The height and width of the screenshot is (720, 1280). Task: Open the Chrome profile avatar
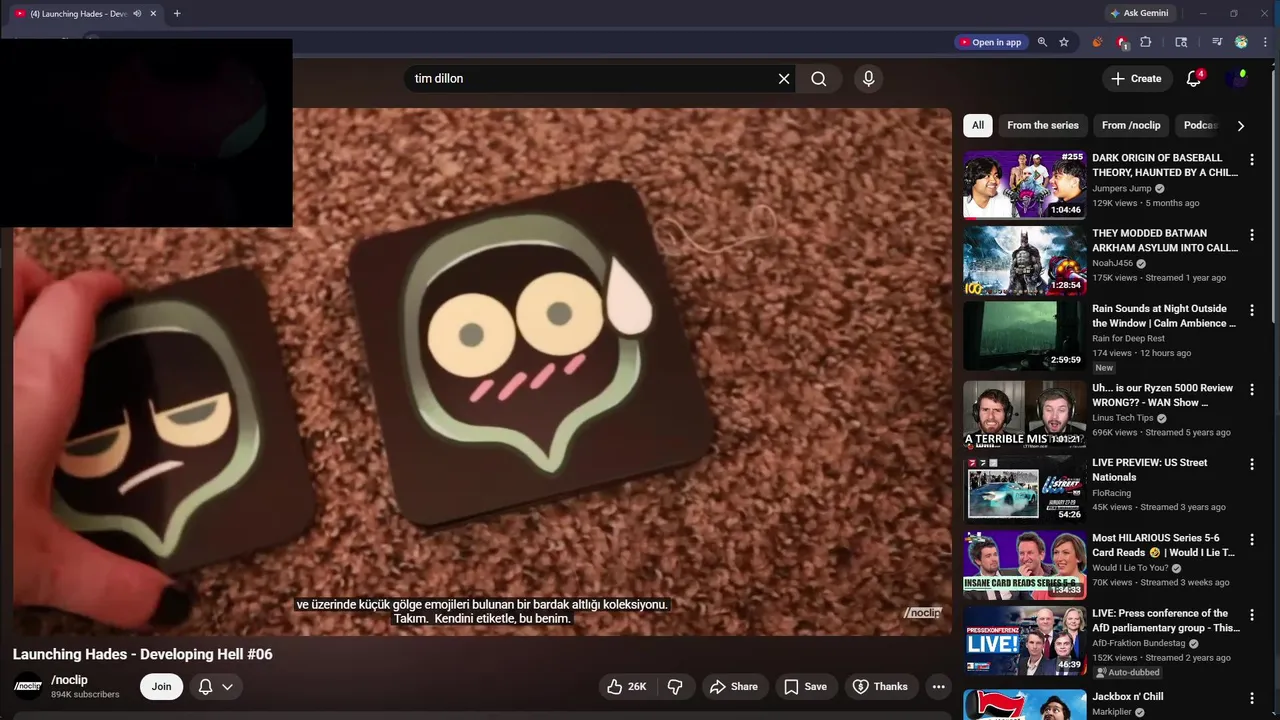tap(1241, 42)
